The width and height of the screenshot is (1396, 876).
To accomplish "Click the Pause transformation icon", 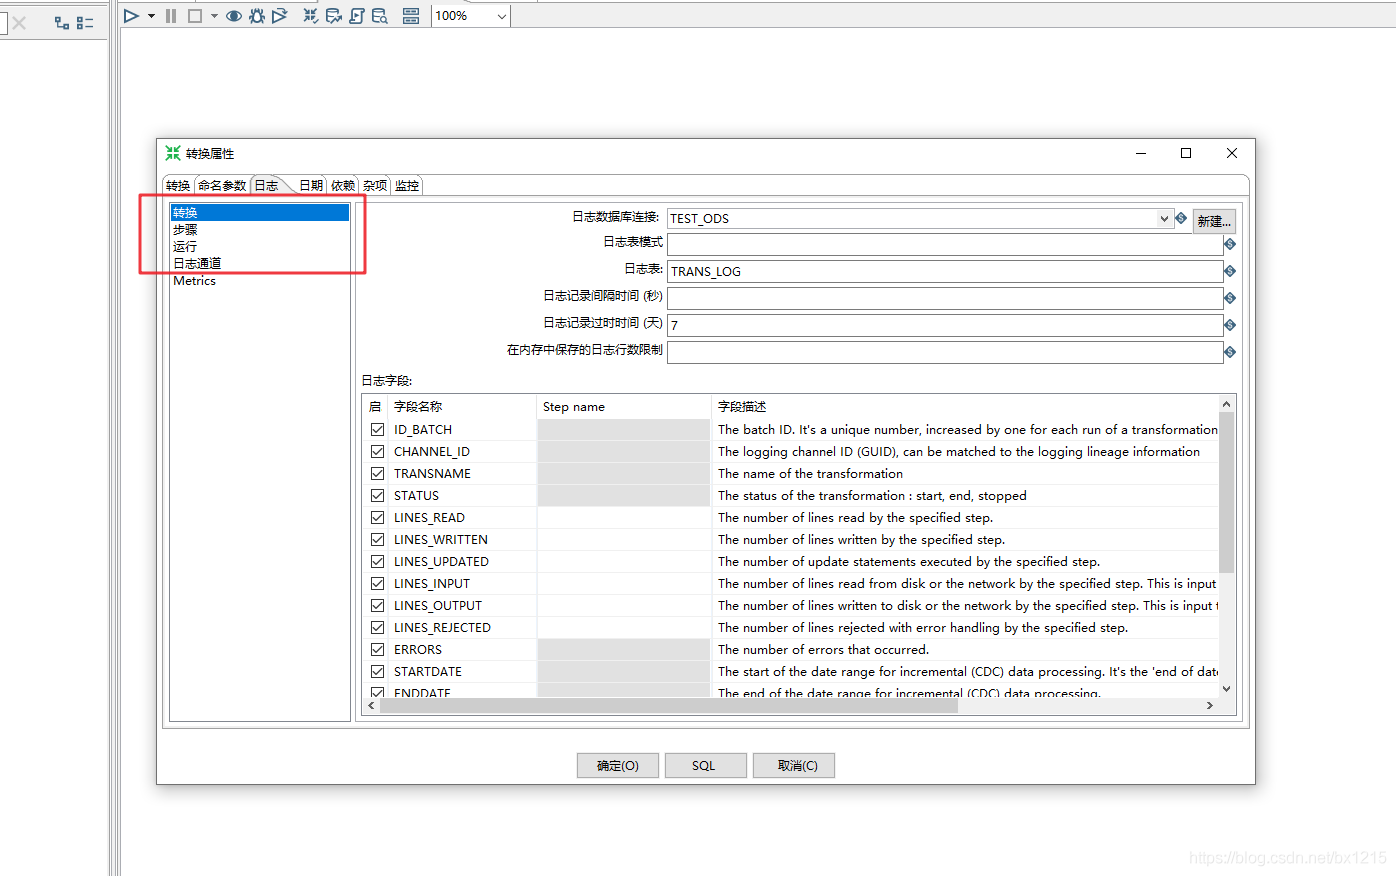I will click(x=171, y=16).
